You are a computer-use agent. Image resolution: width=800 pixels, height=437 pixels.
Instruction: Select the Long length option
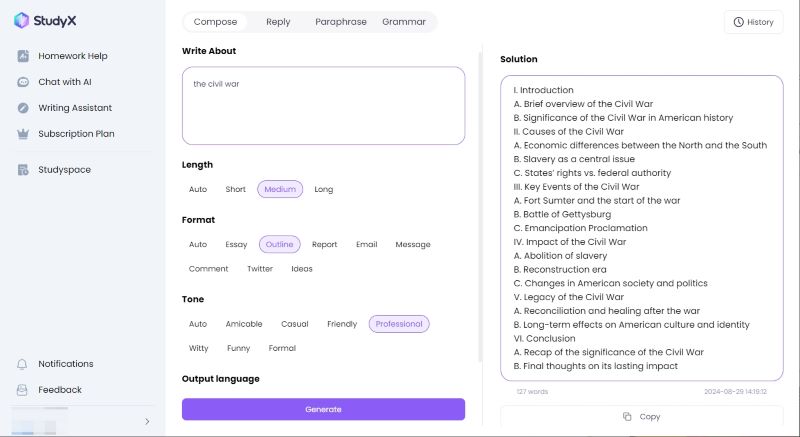click(323, 189)
